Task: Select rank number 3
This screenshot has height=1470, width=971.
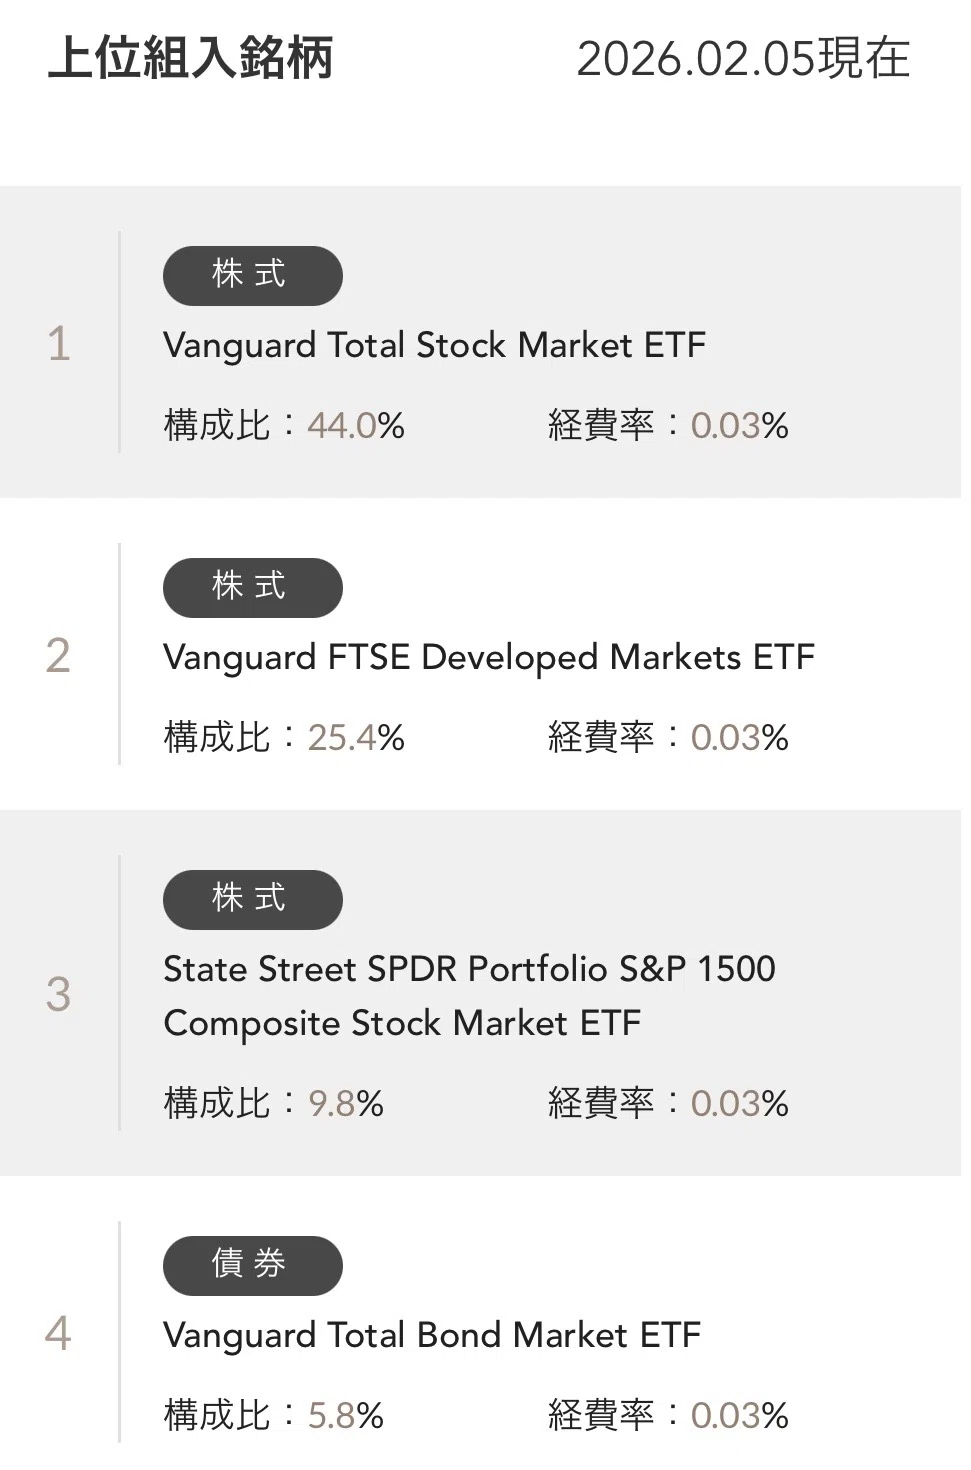Action: coord(59,994)
